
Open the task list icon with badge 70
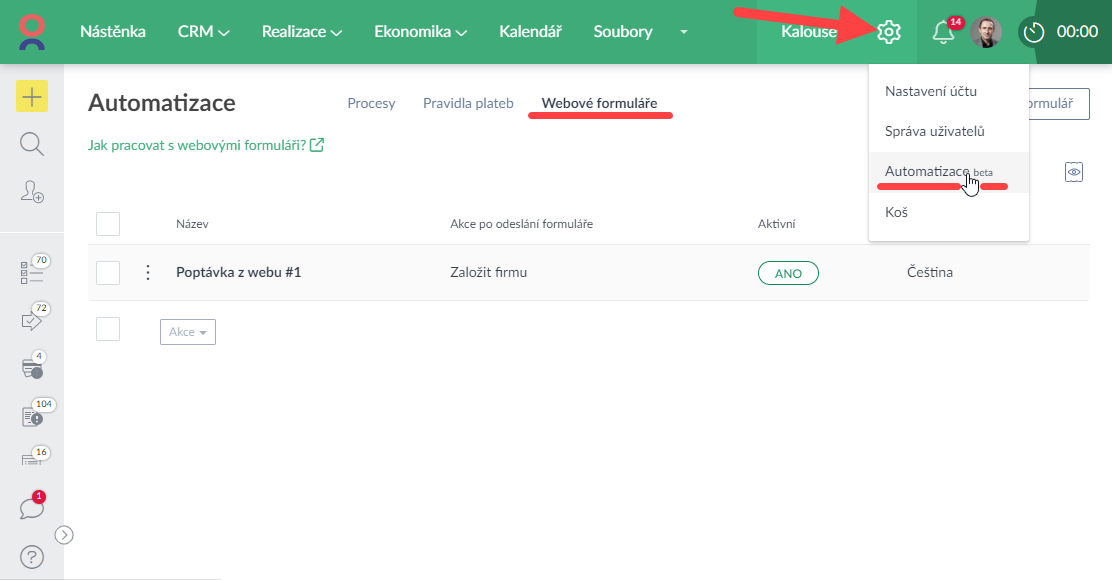pyautogui.click(x=32, y=270)
